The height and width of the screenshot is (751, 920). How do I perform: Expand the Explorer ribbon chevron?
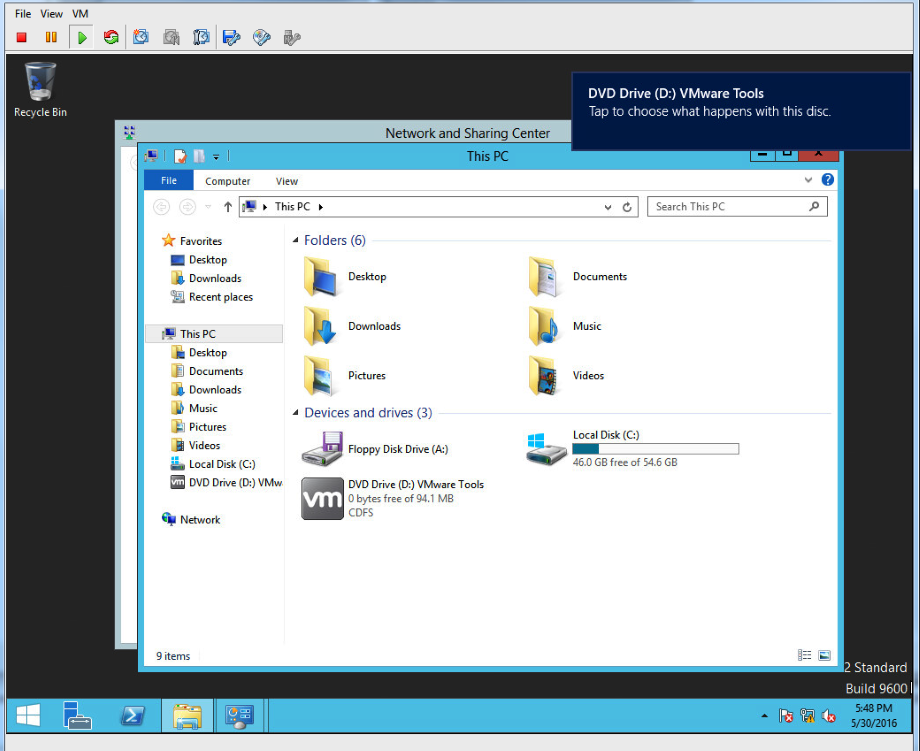coord(809,181)
